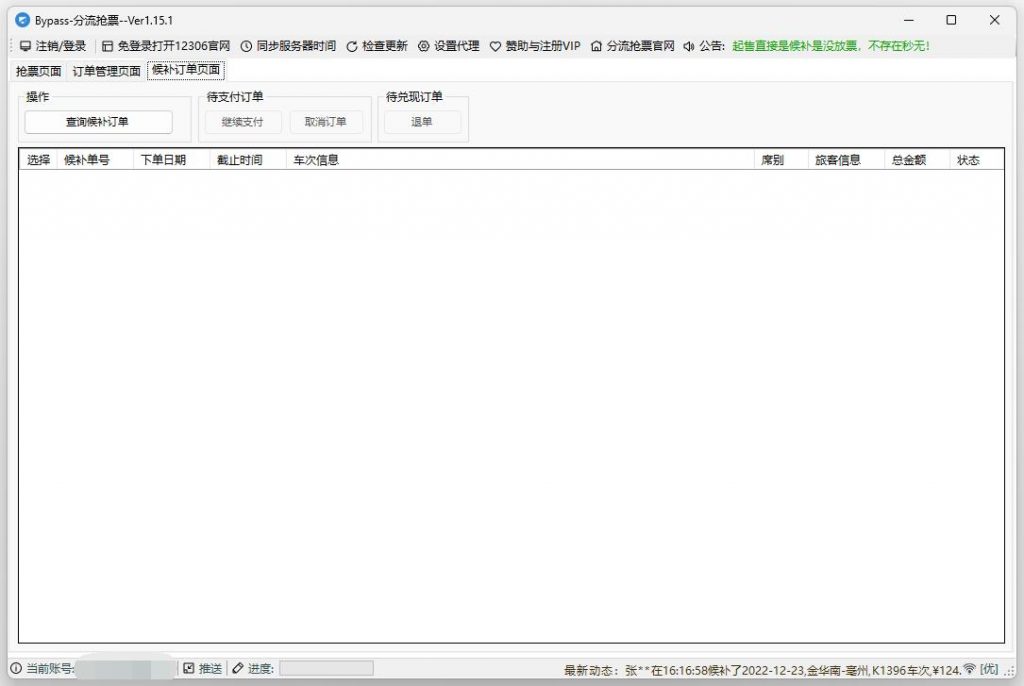Screen dimensions: 1024x686
Task: Check for updates via 检查更新 refresh icon
Action: point(351,46)
